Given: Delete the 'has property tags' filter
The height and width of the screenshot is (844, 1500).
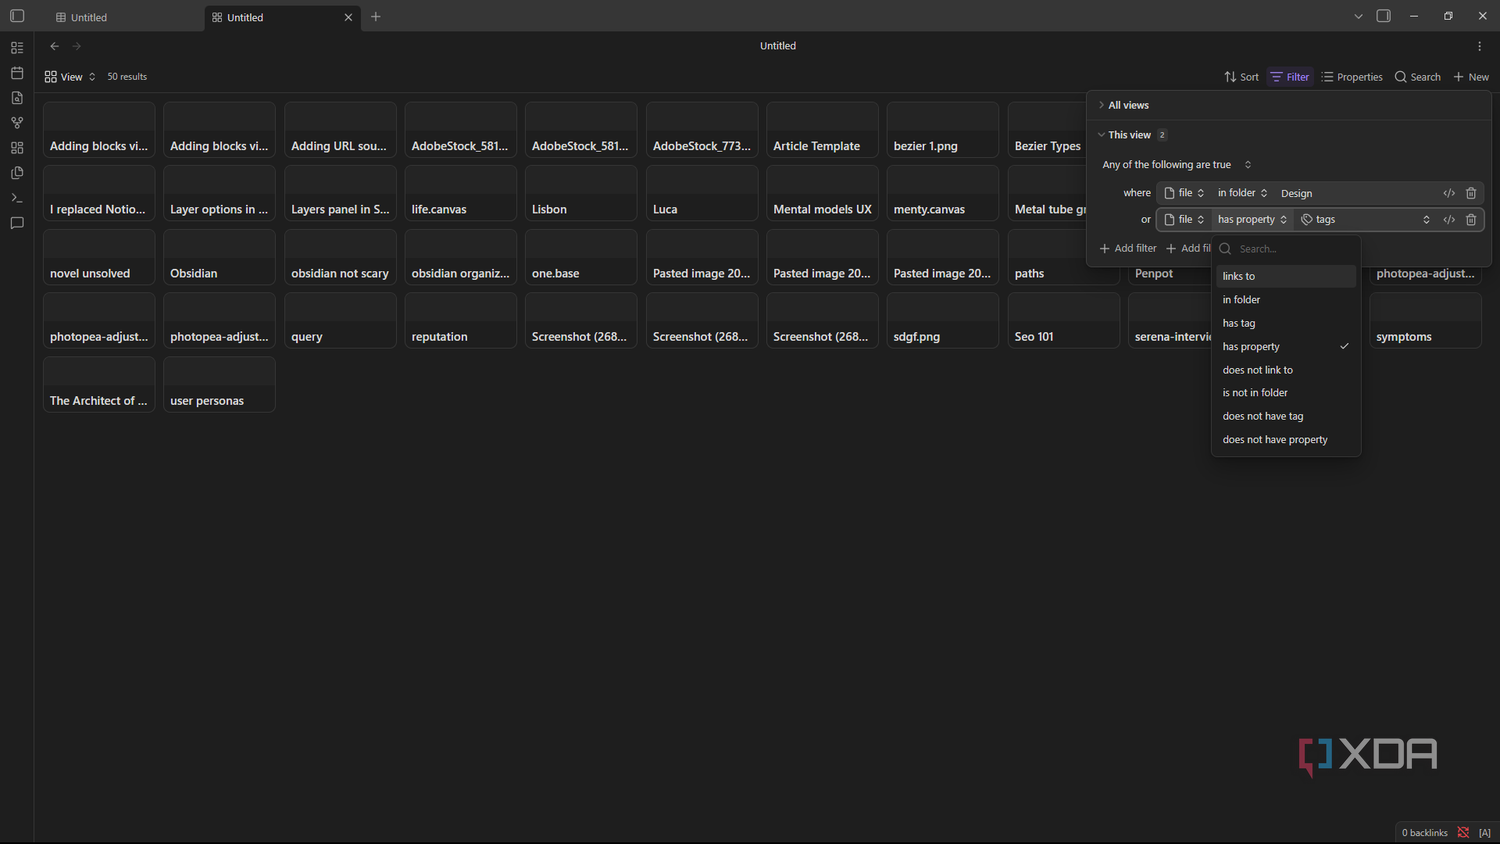Looking at the screenshot, I should click(1471, 219).
